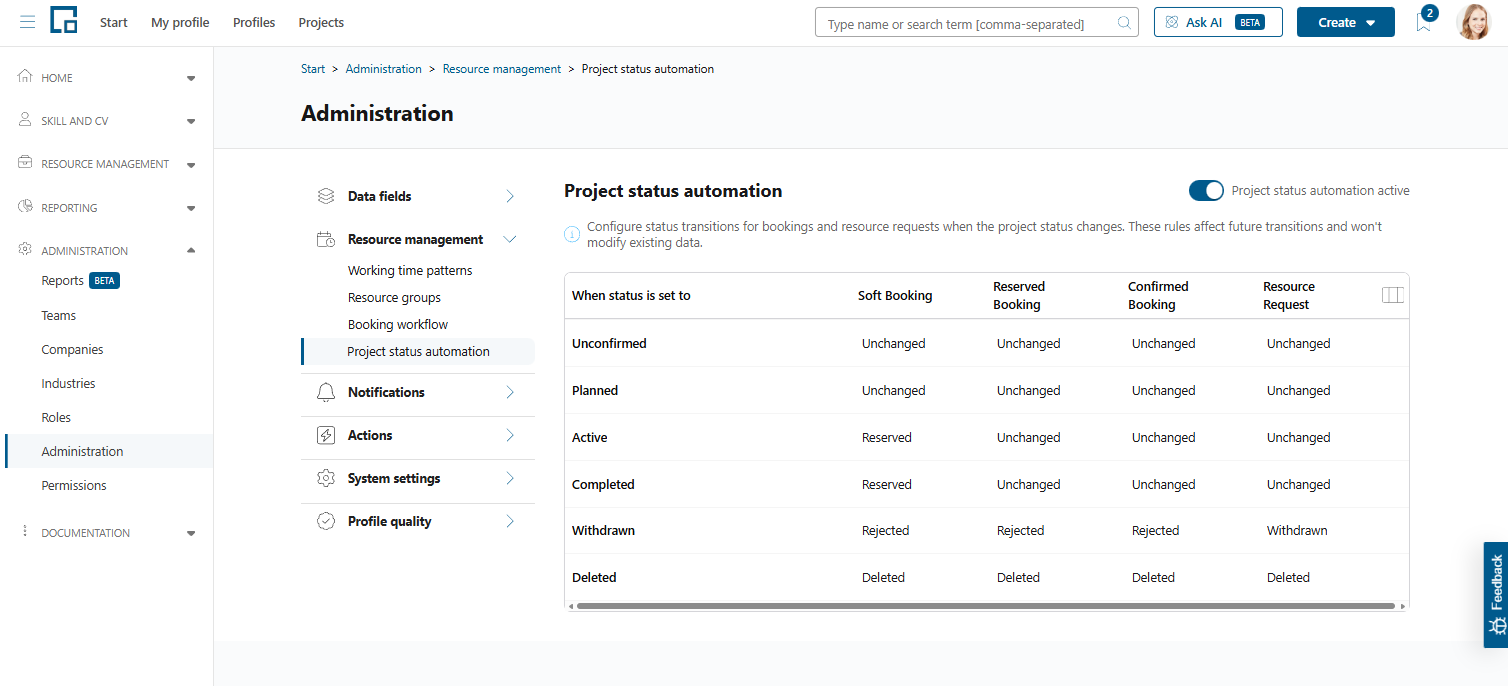The width and height of the screenshot is (1508, 686).
Task: Open the user avatar menu
Action: [1473, 22]
